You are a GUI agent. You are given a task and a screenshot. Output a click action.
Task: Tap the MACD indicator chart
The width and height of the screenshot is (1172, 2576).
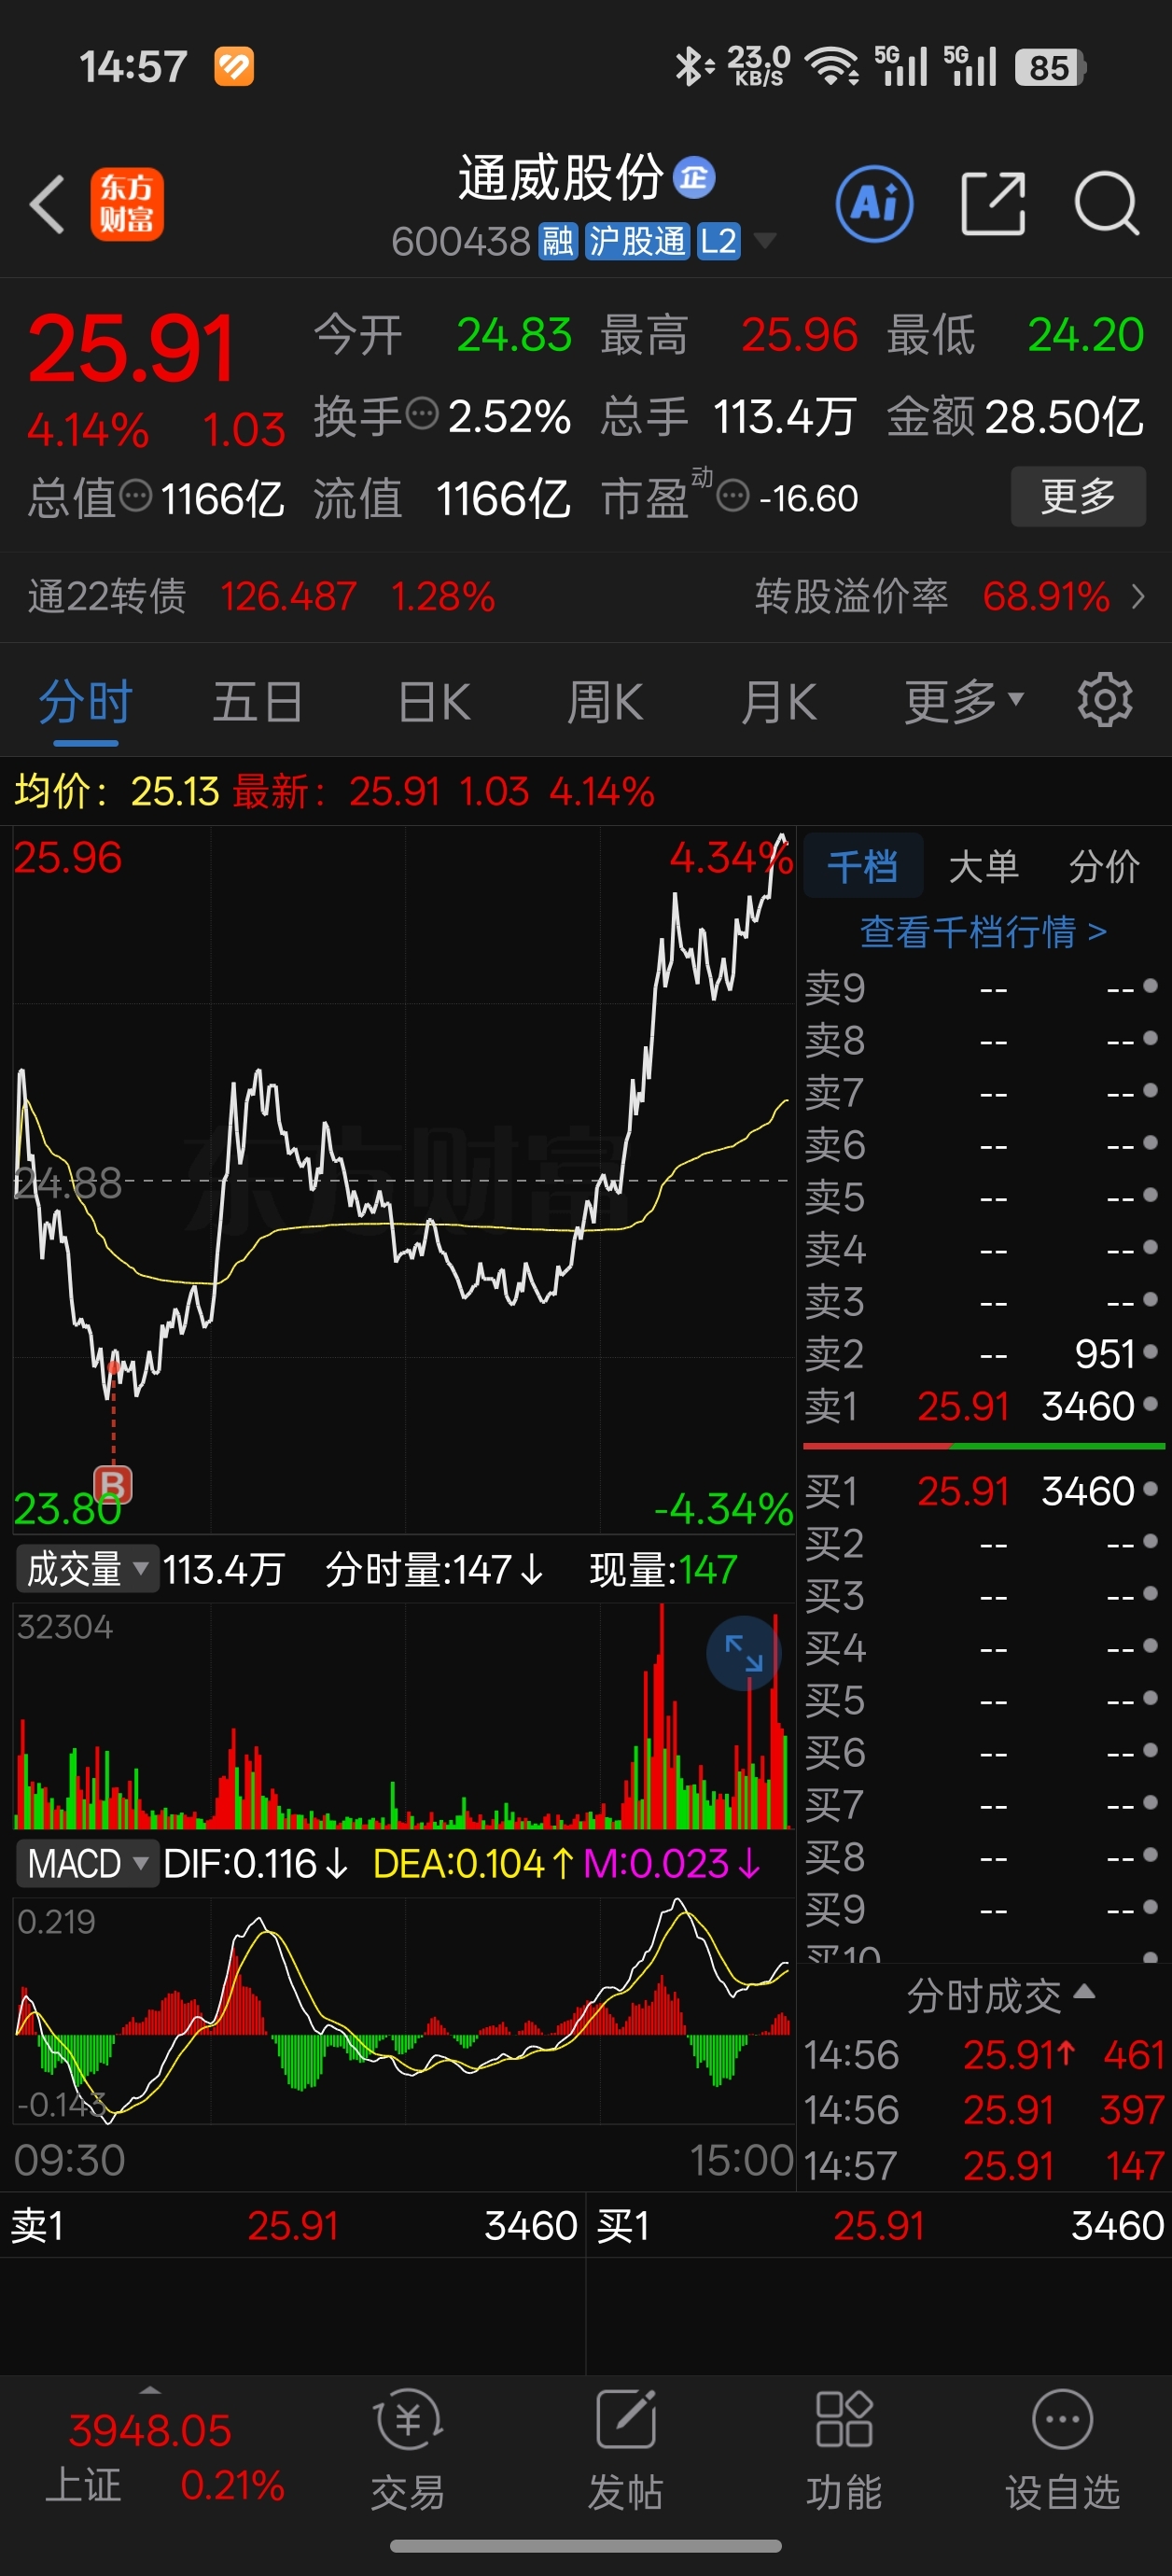pos(403,2010)
